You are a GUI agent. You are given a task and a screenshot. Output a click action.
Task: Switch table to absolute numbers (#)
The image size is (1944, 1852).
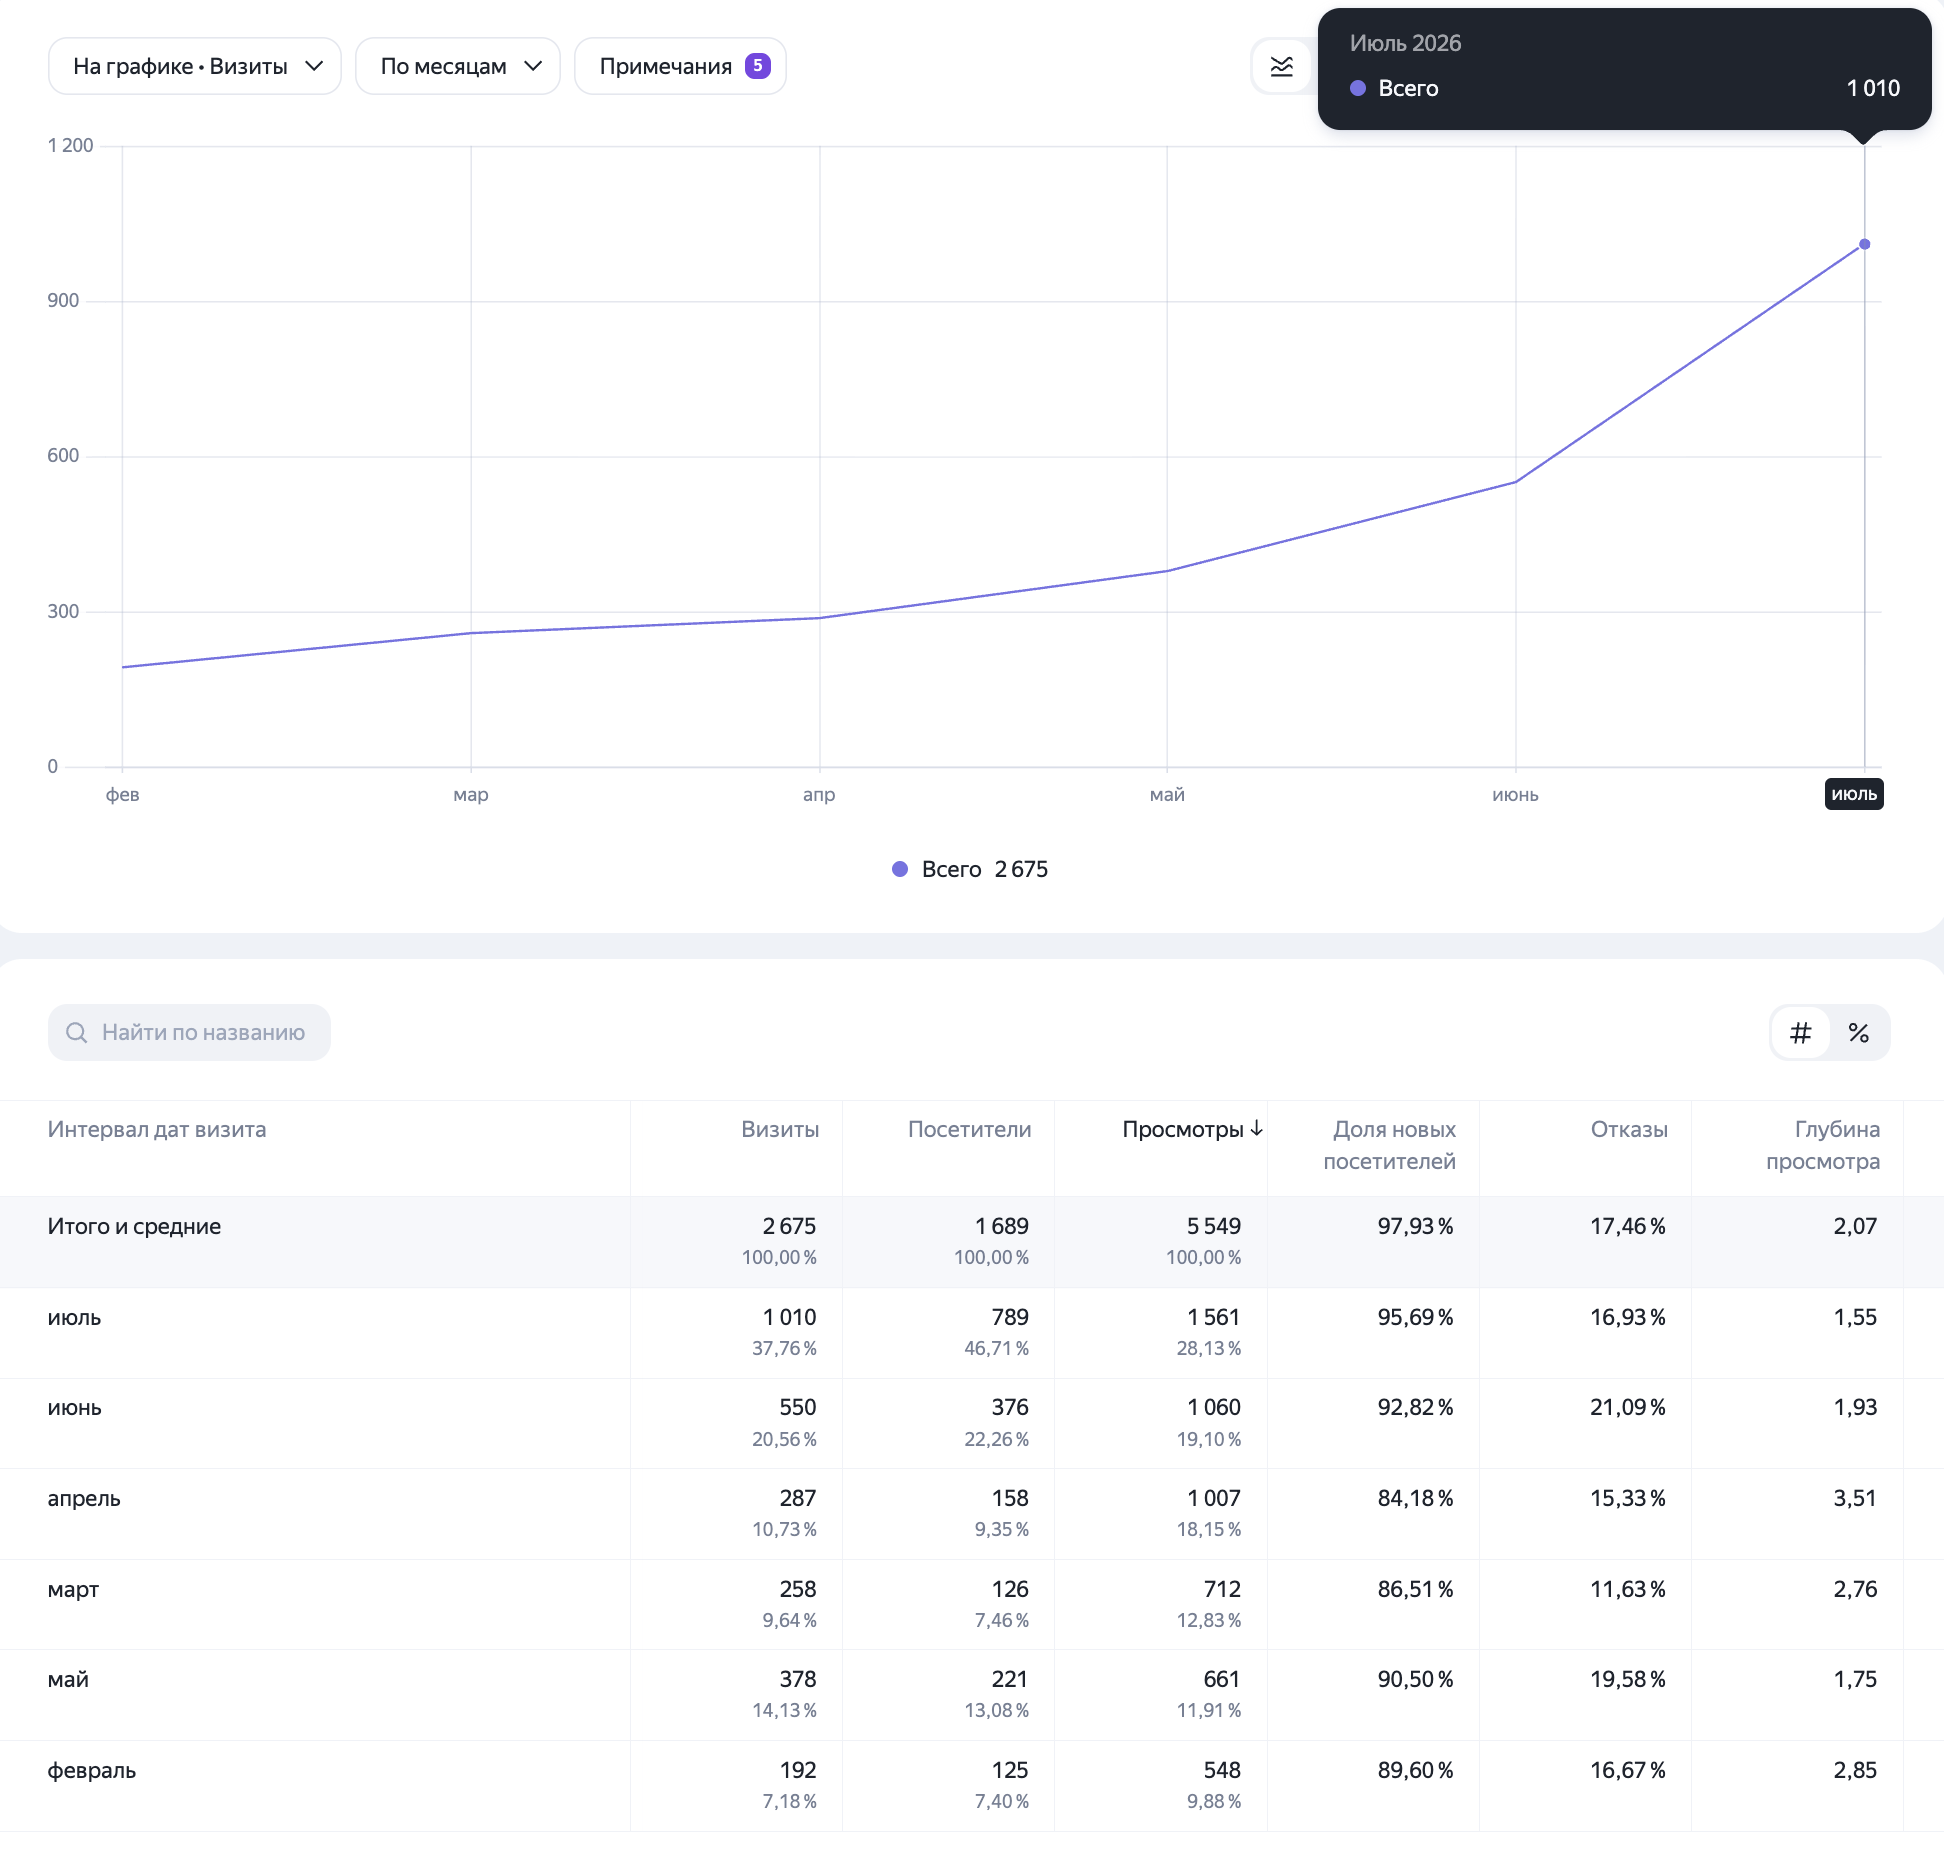[1801, 1032]
